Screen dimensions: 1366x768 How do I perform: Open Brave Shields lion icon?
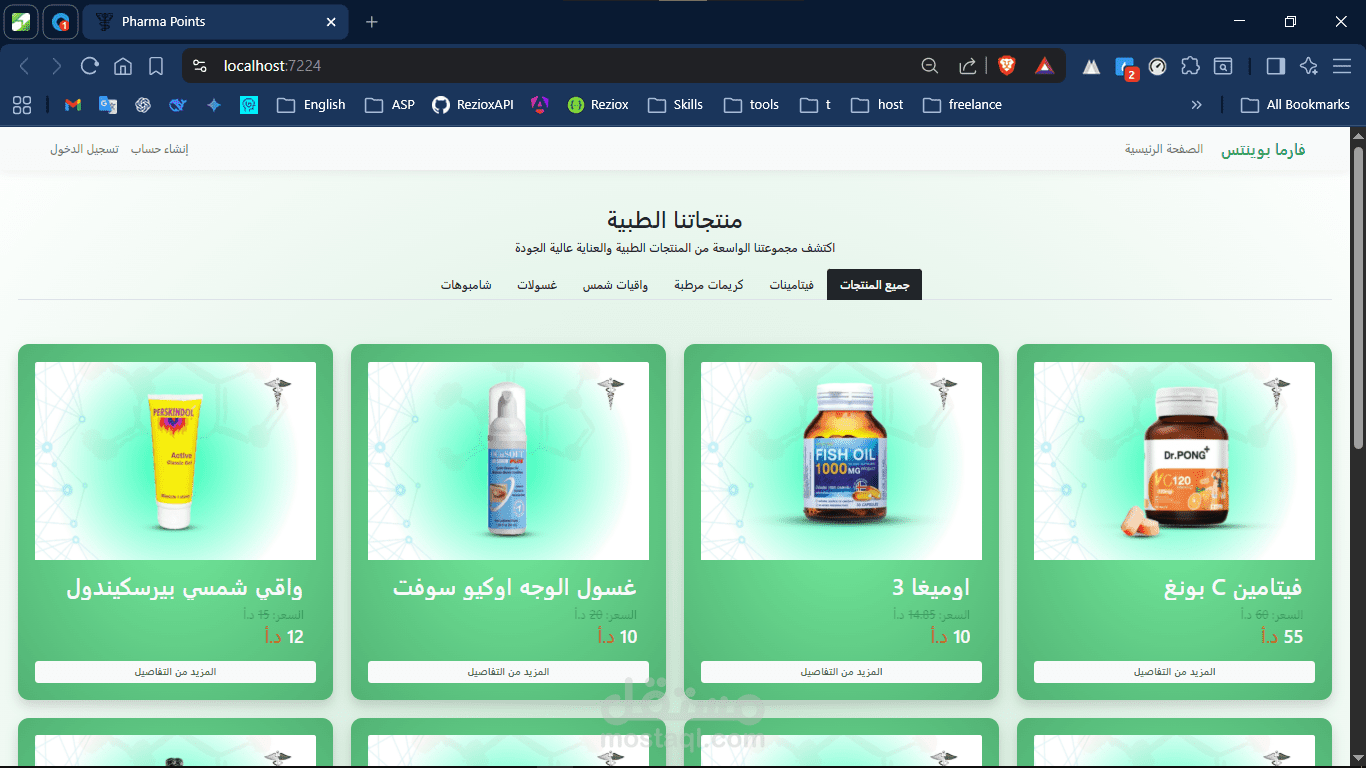tap(1006, 66)
